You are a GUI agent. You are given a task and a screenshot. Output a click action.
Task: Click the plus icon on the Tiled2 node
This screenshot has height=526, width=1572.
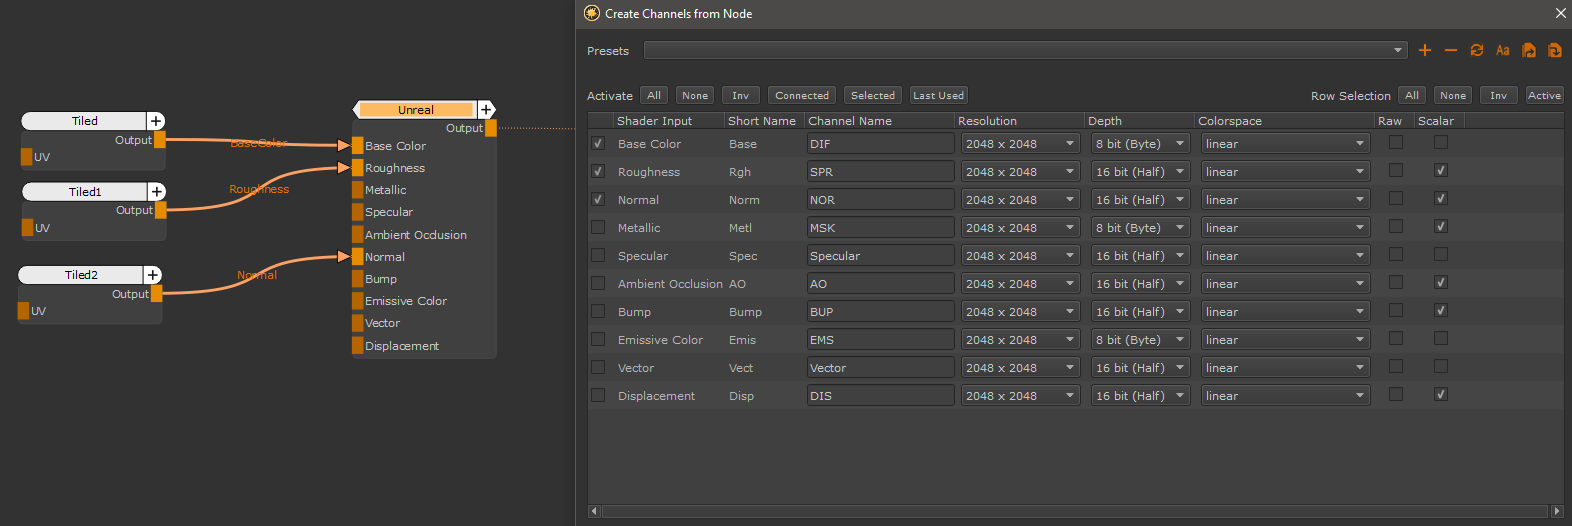pos(153,275)
